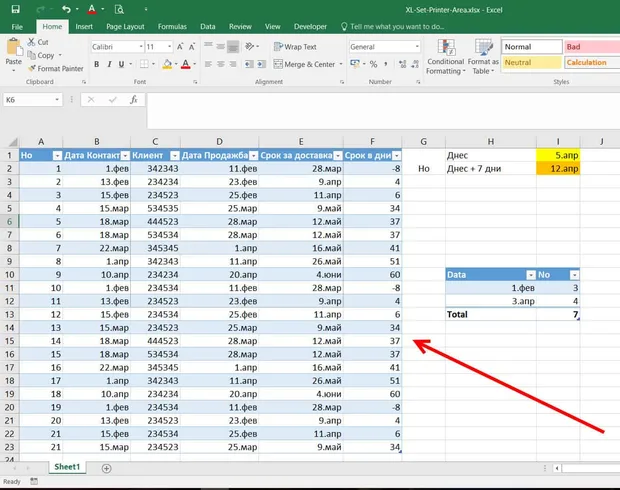This screenshot has width=620, height=490.
Task: Open the font size 11 dropdown
Action: (169, 47)
